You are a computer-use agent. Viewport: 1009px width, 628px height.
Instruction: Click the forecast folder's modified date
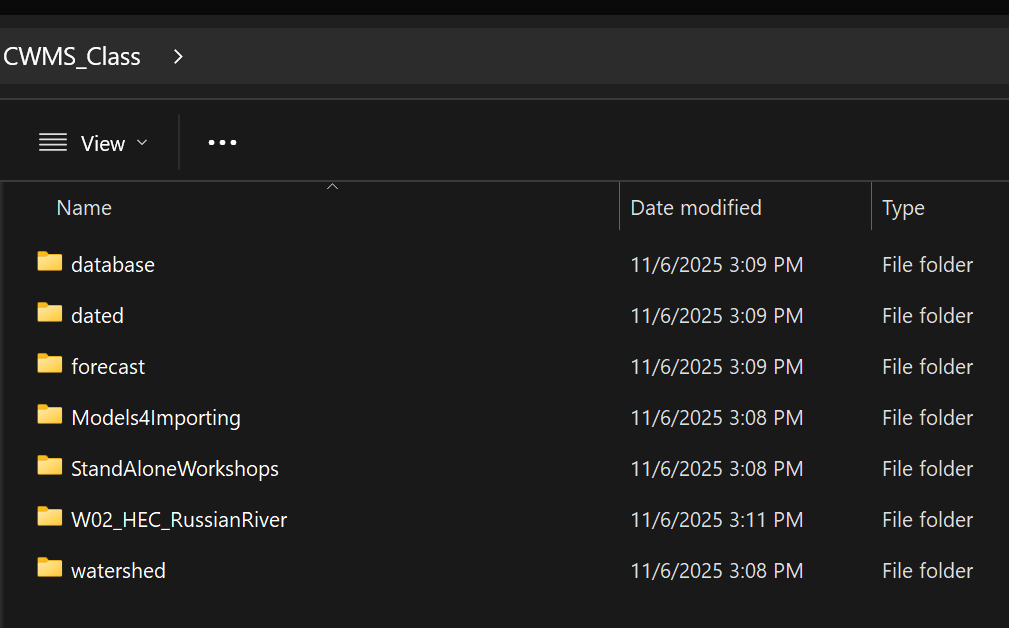point(716,367)
